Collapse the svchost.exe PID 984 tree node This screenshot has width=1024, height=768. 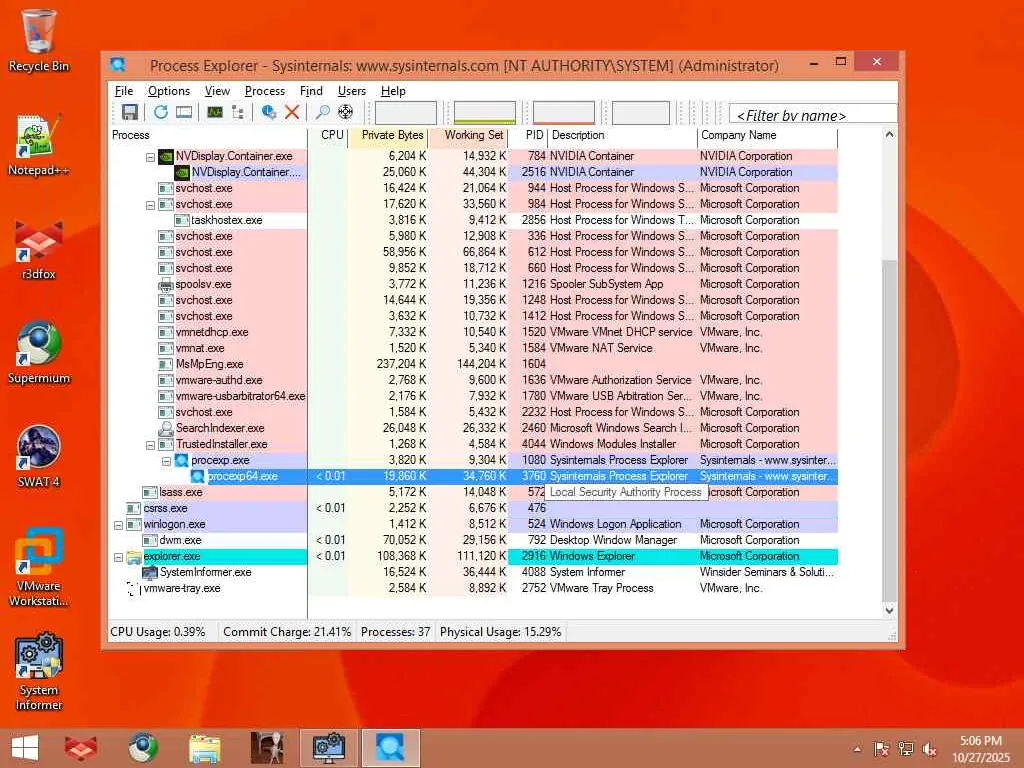click(150, 205)
